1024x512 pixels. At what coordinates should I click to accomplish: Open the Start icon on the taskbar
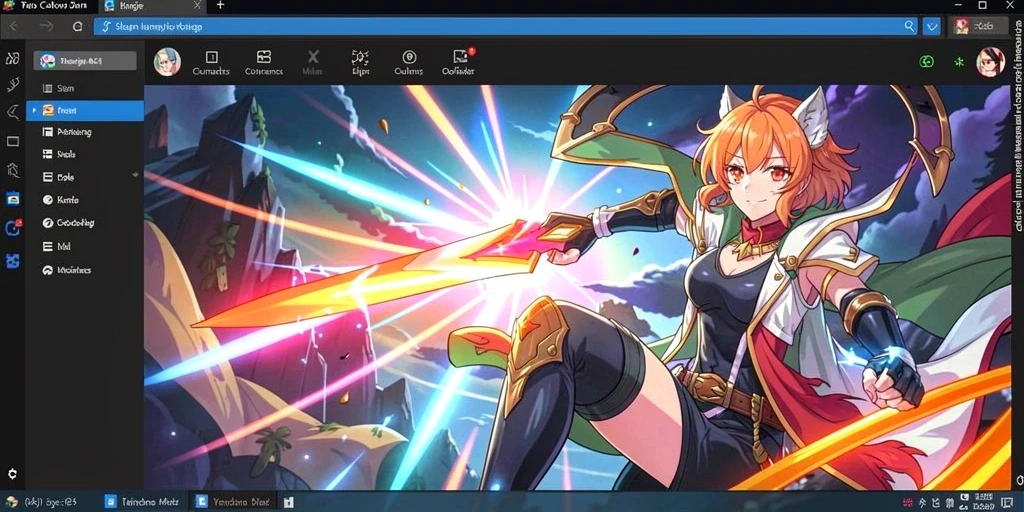[x=11, y=502]
